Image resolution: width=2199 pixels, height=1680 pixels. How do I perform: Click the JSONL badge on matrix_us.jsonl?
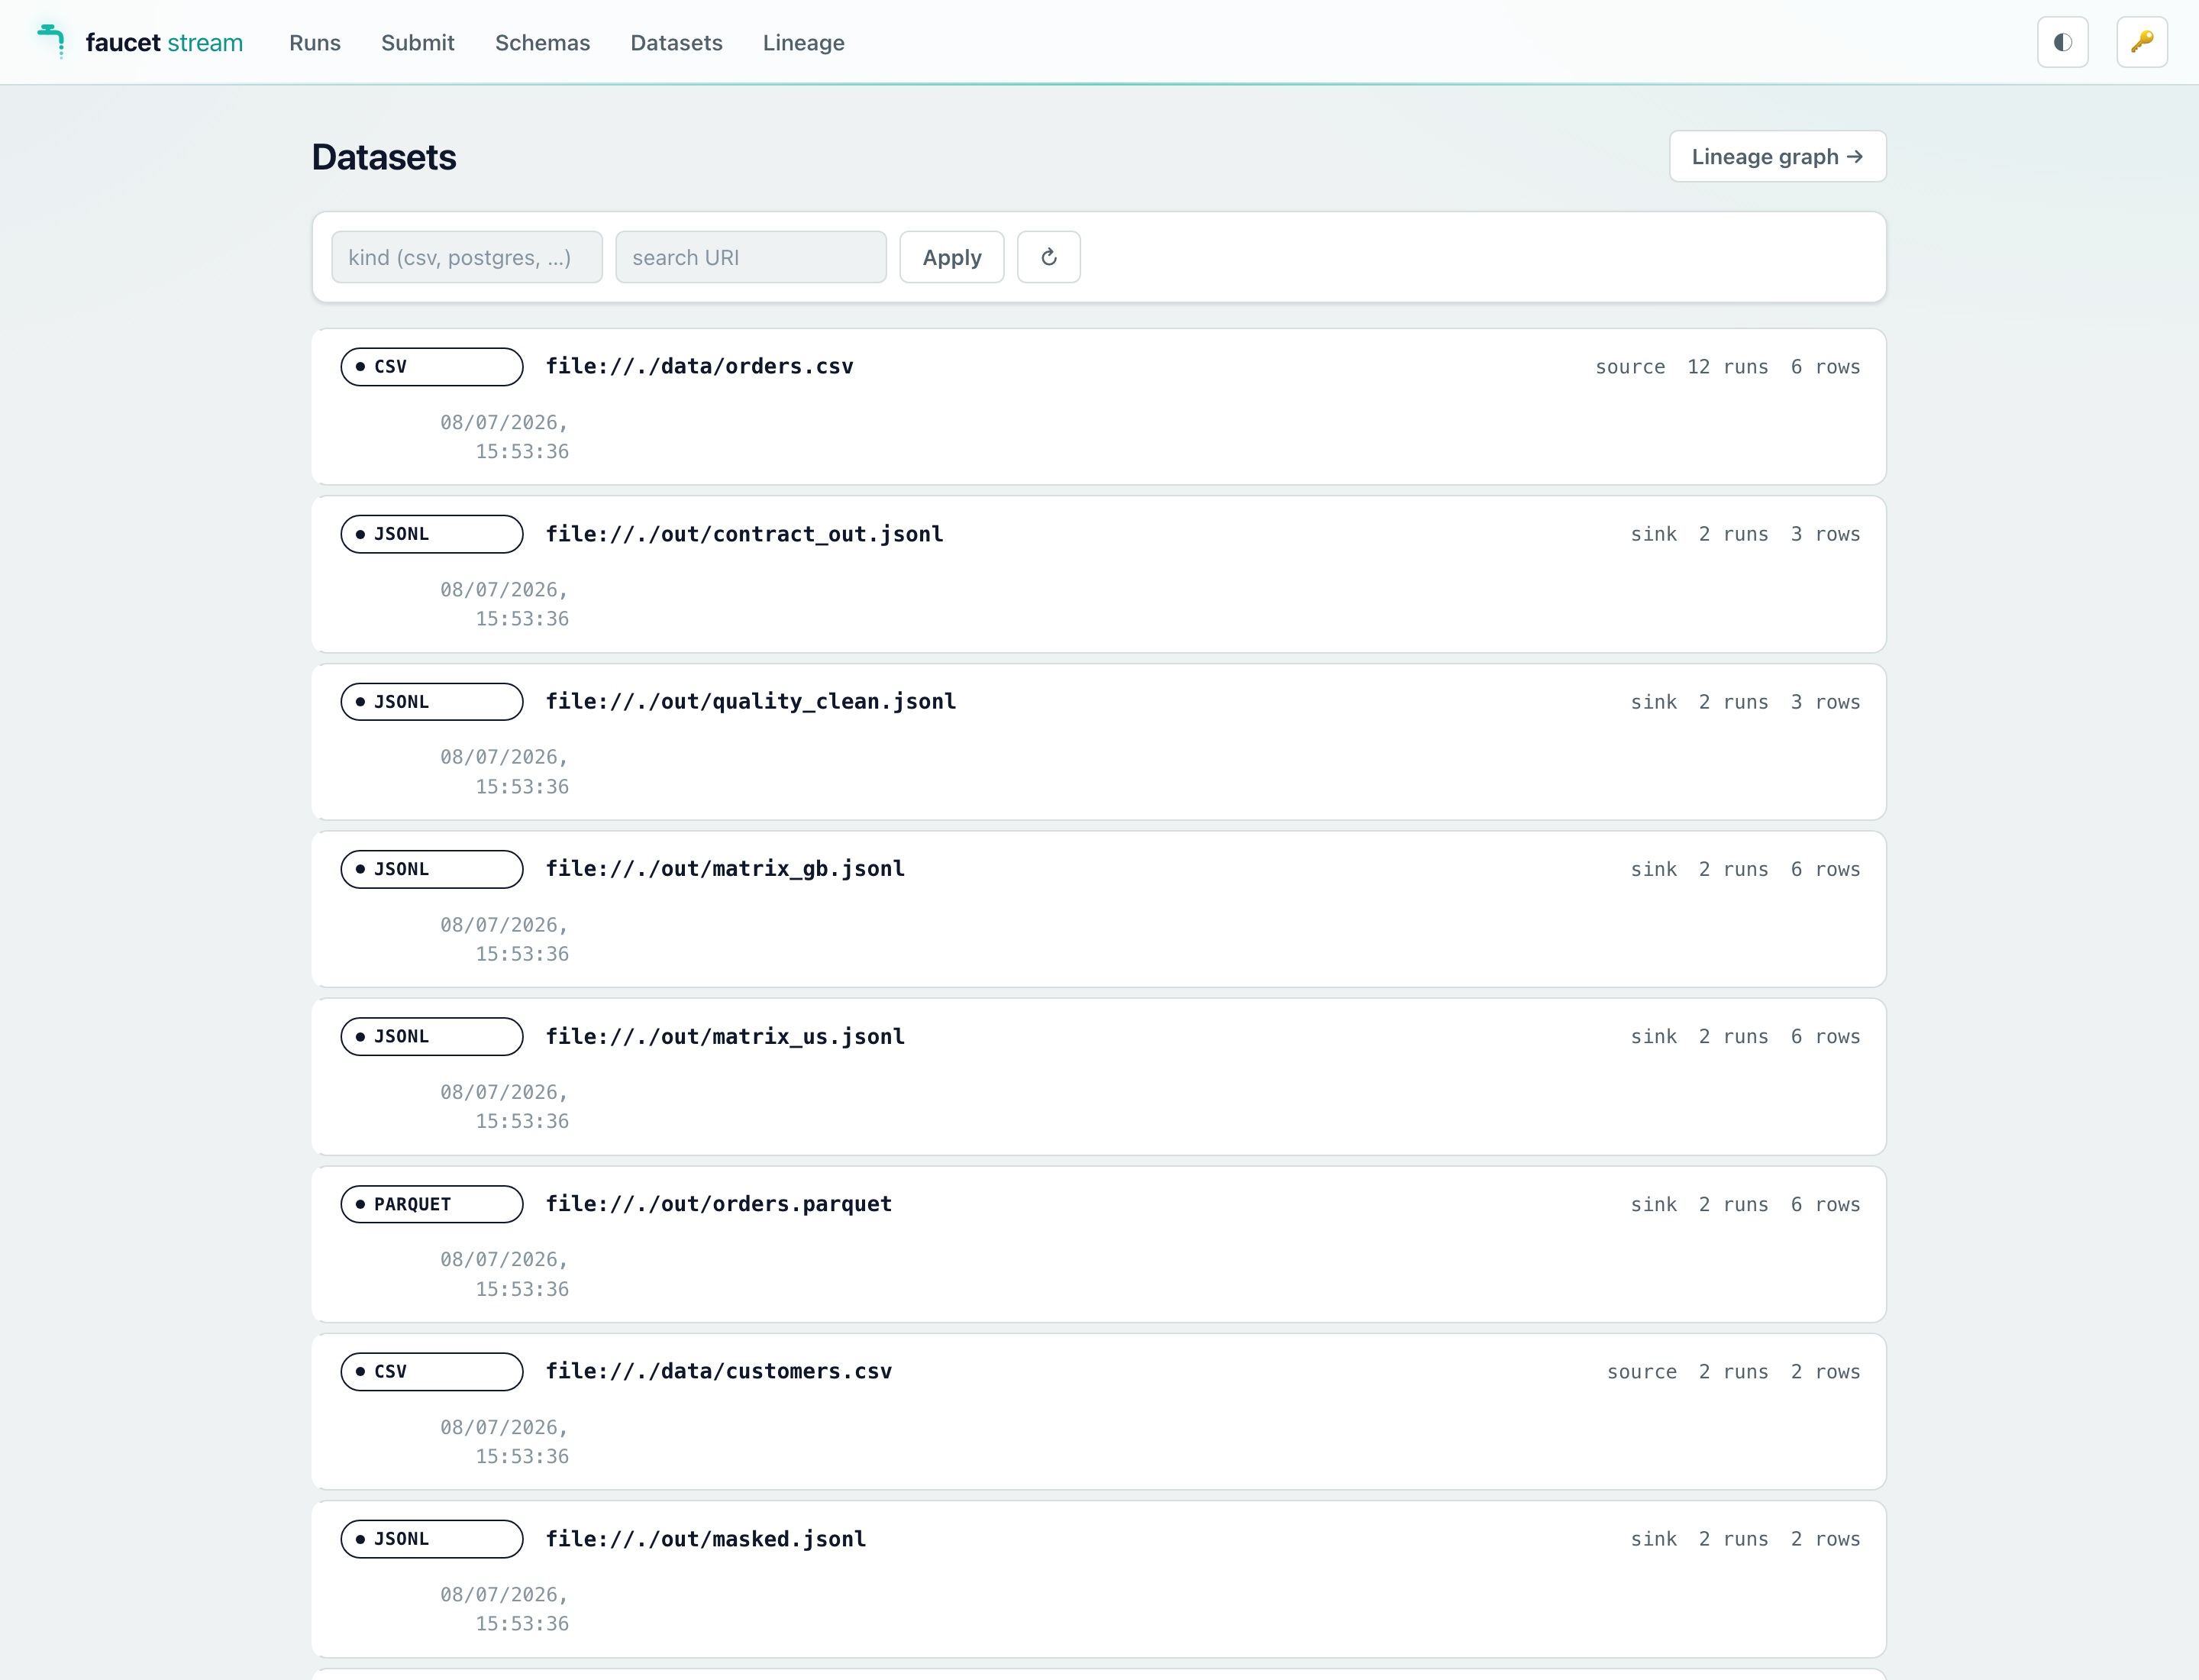(432, 1037)
